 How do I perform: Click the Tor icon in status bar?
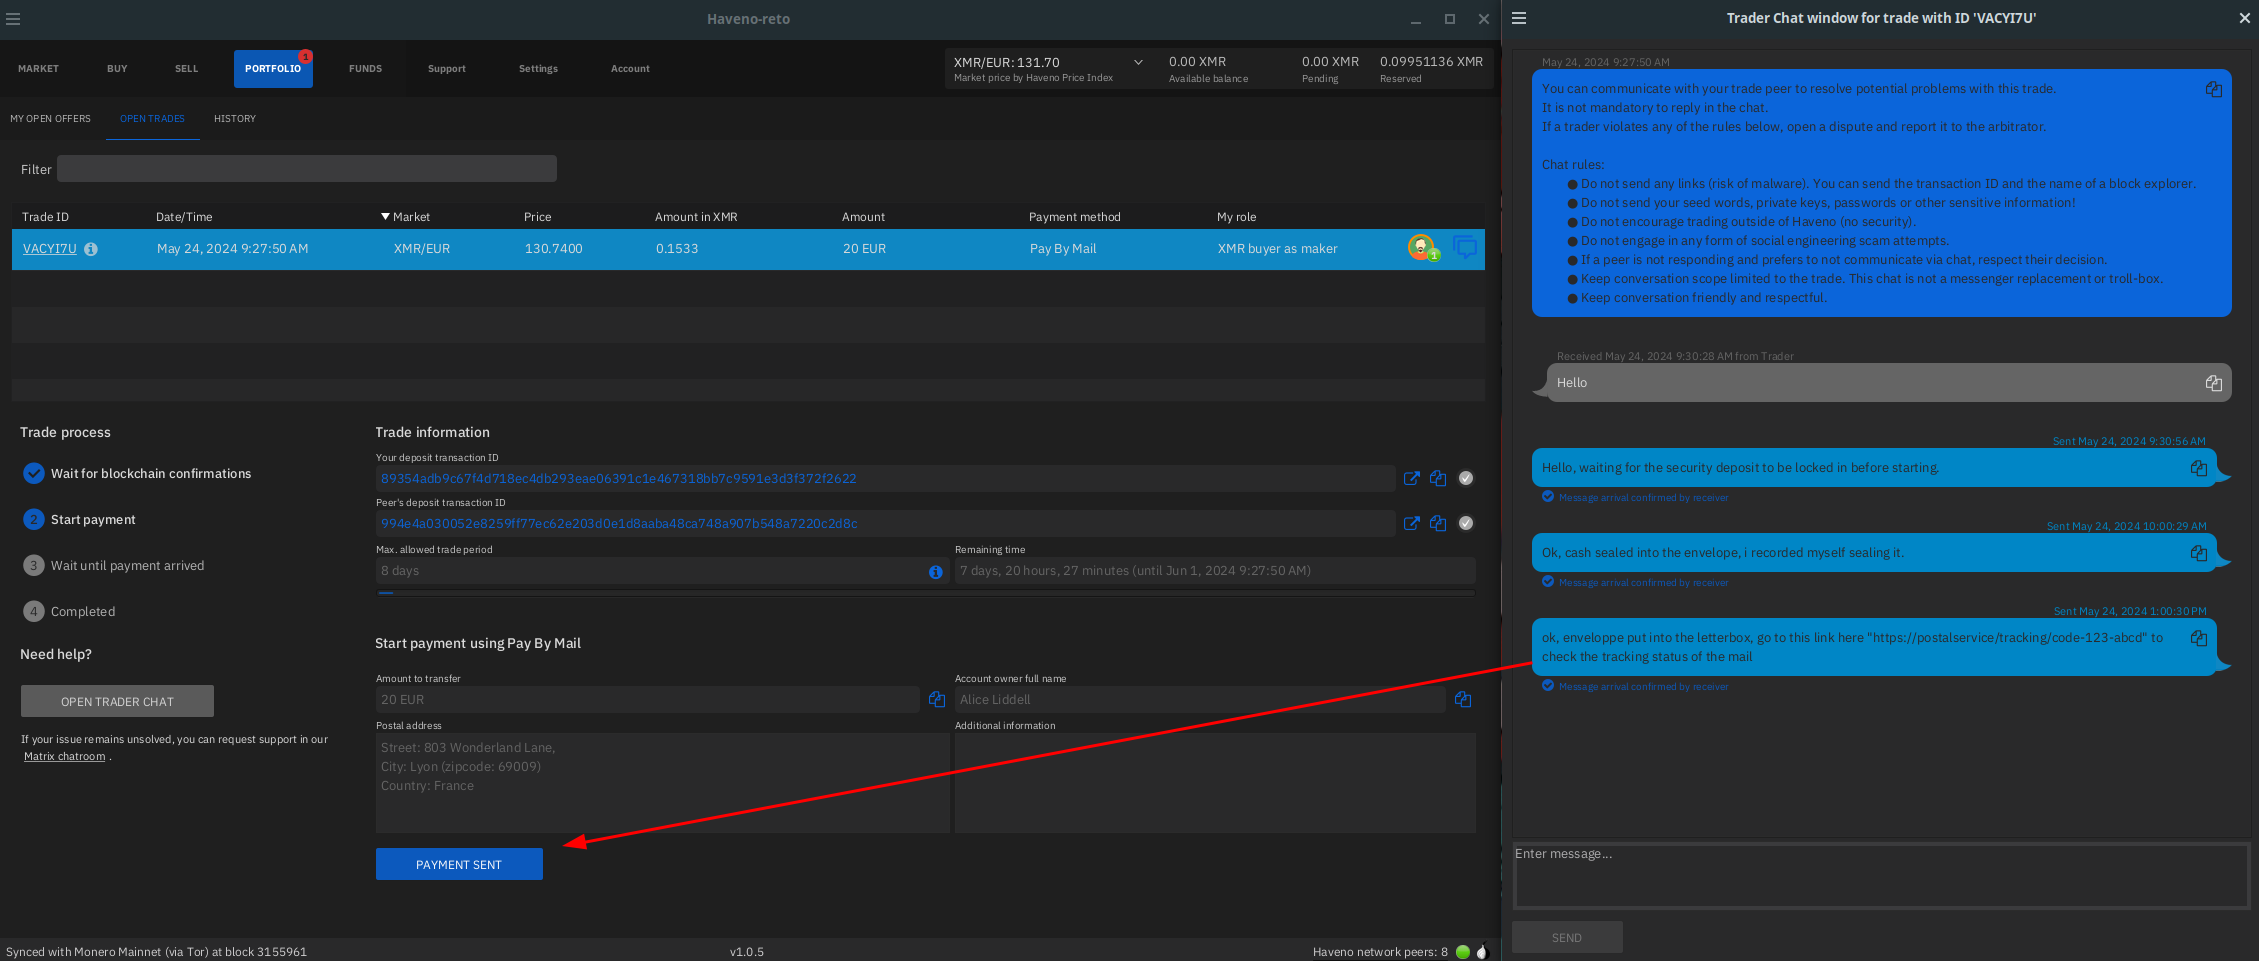click(x=1482, y=952)
